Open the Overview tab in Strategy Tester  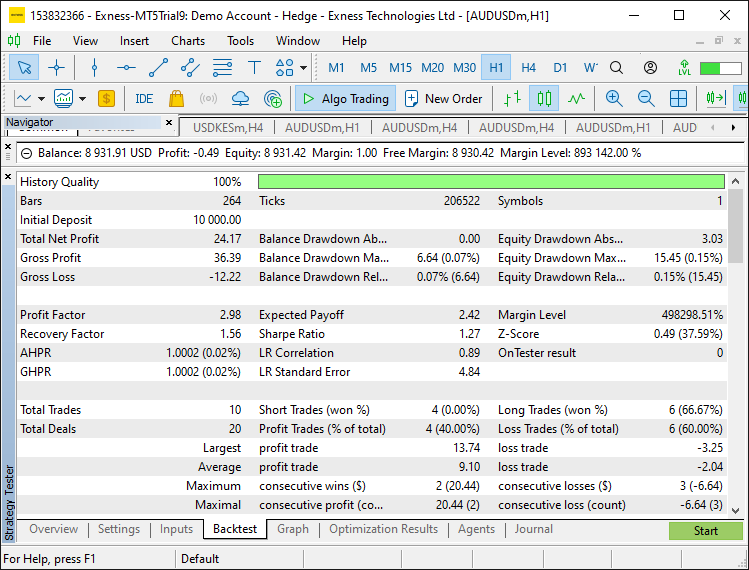[x=54, y=529]
